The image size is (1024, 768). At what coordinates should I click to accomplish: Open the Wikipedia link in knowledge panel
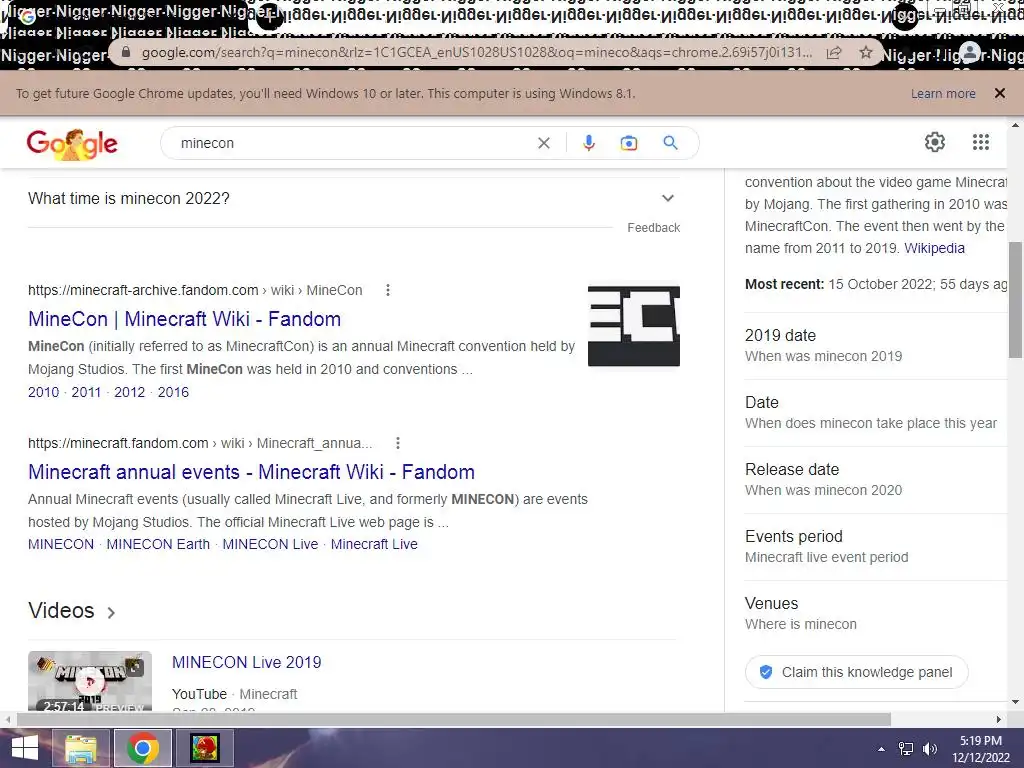pyautogui.click(x=934, y=248)
